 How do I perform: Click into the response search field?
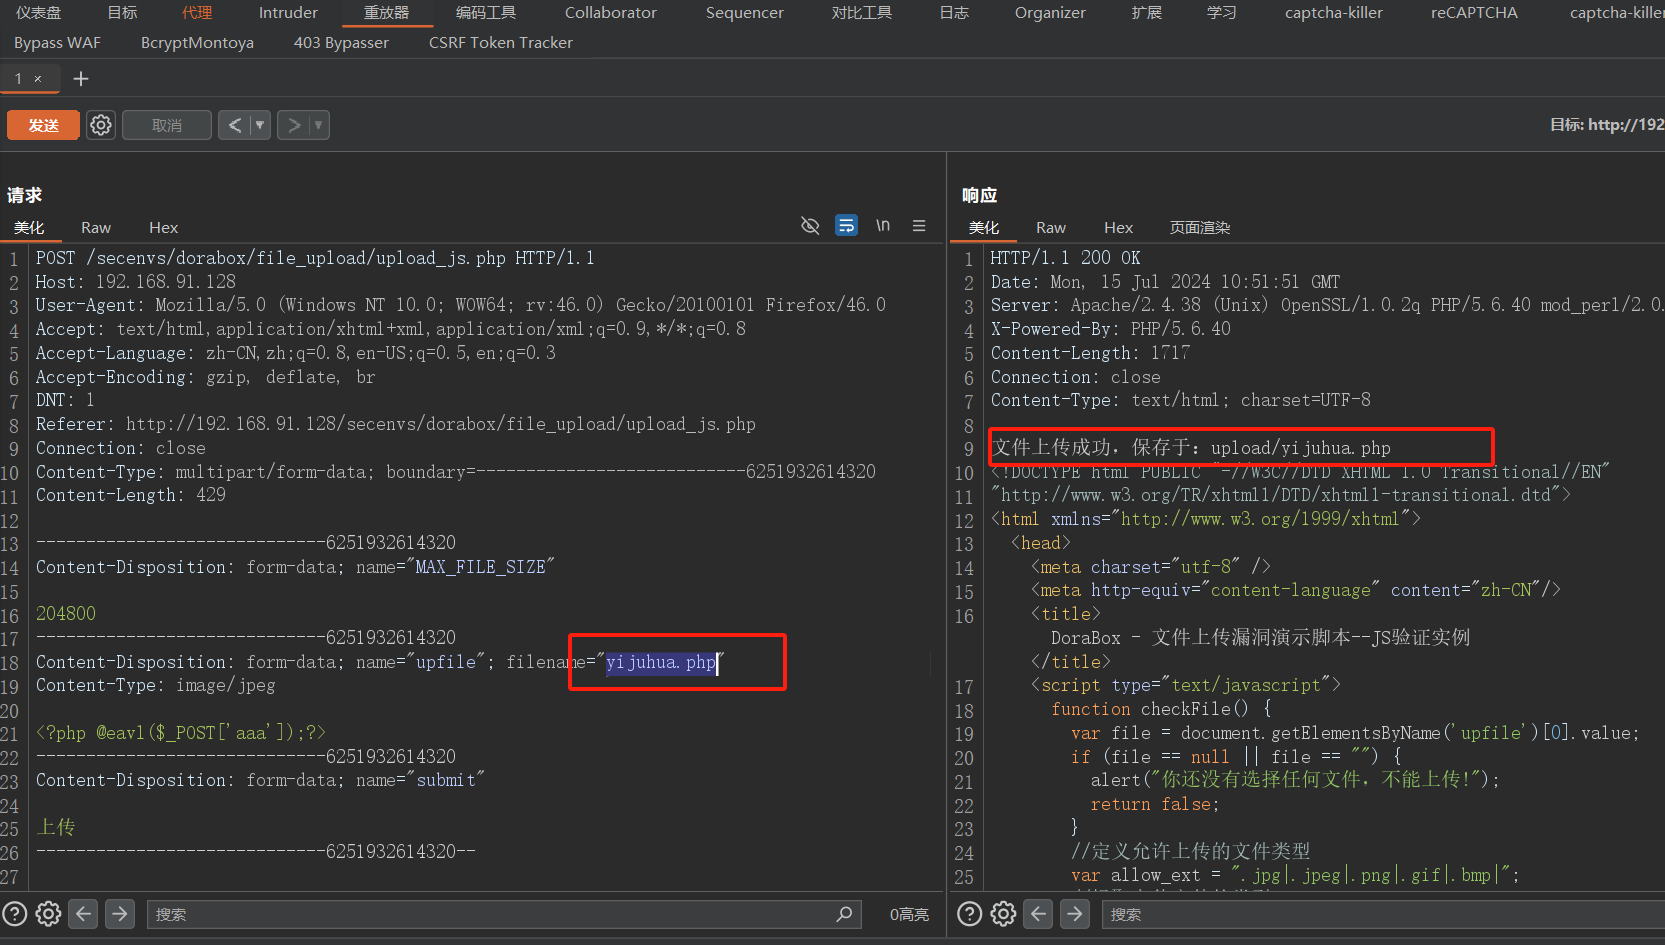(x=1384, y=914)
